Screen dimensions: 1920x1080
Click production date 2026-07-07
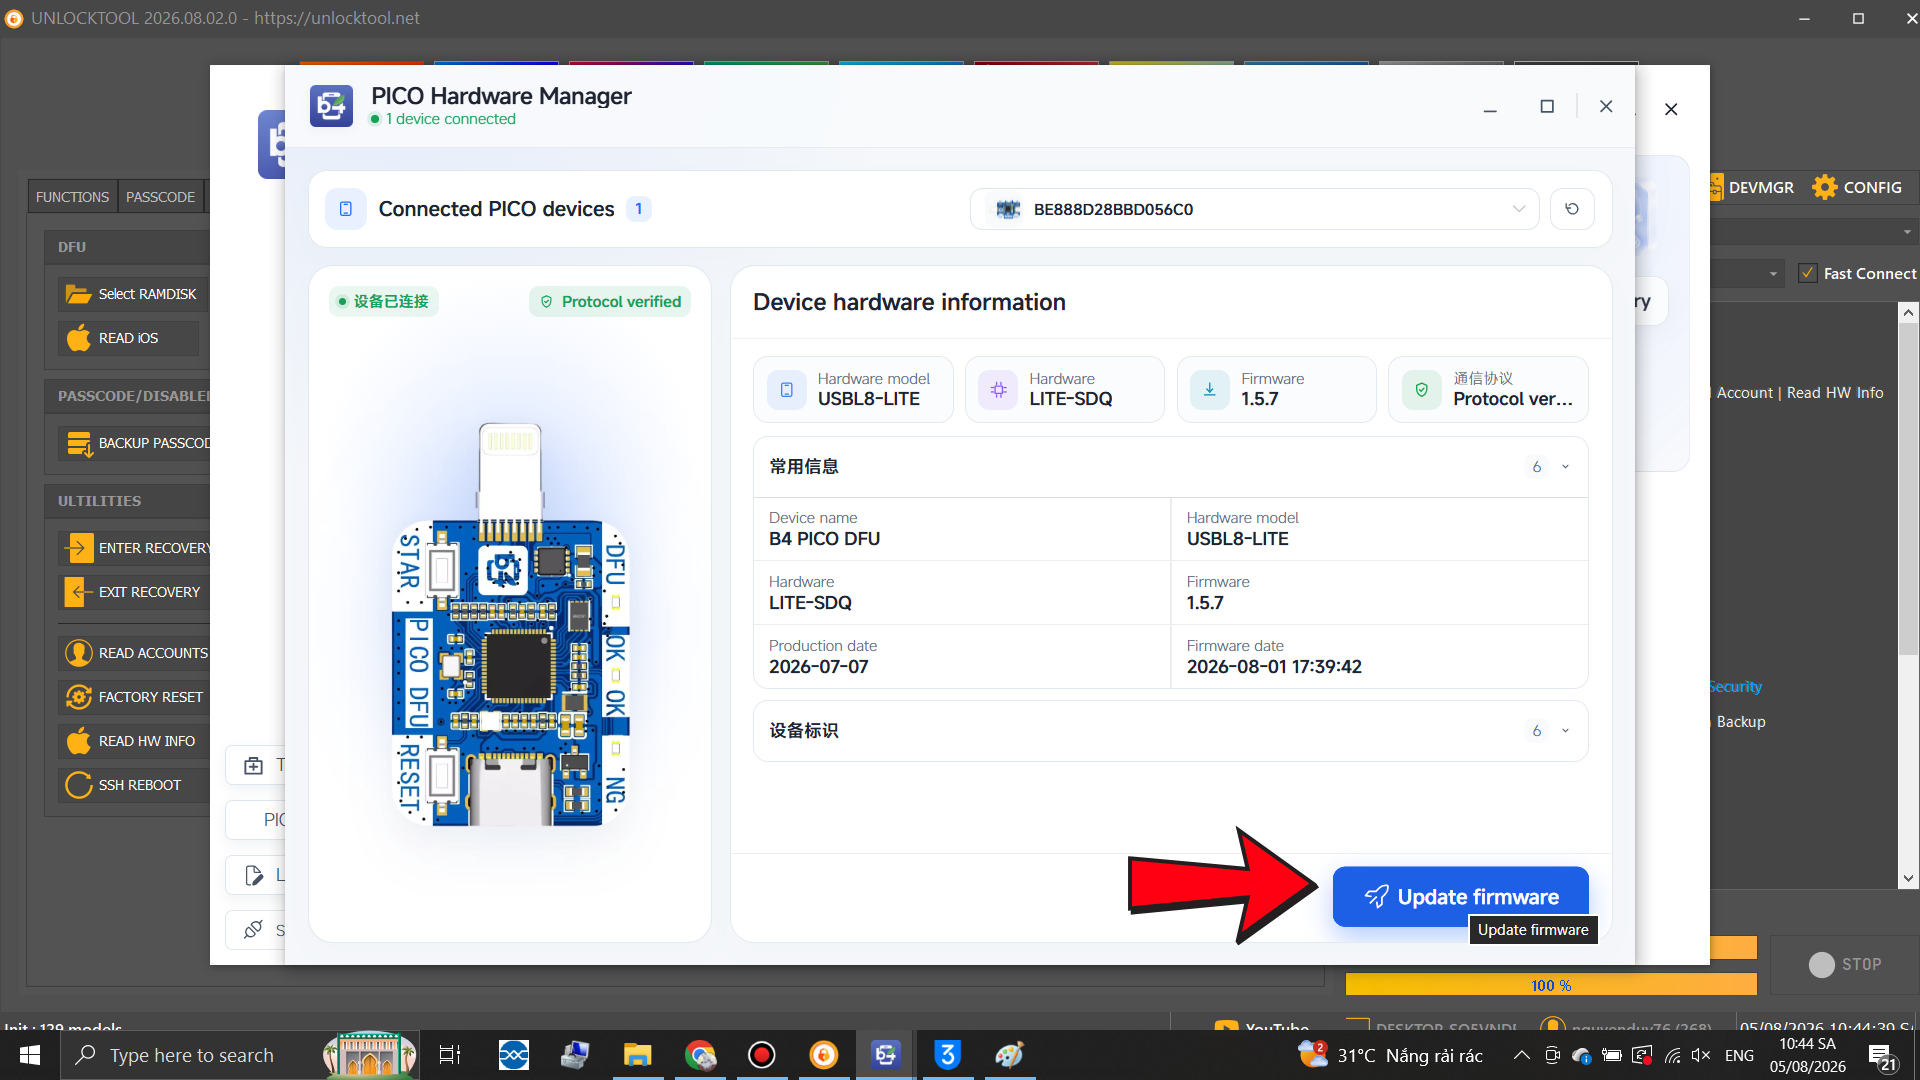[x=818, y=667]
